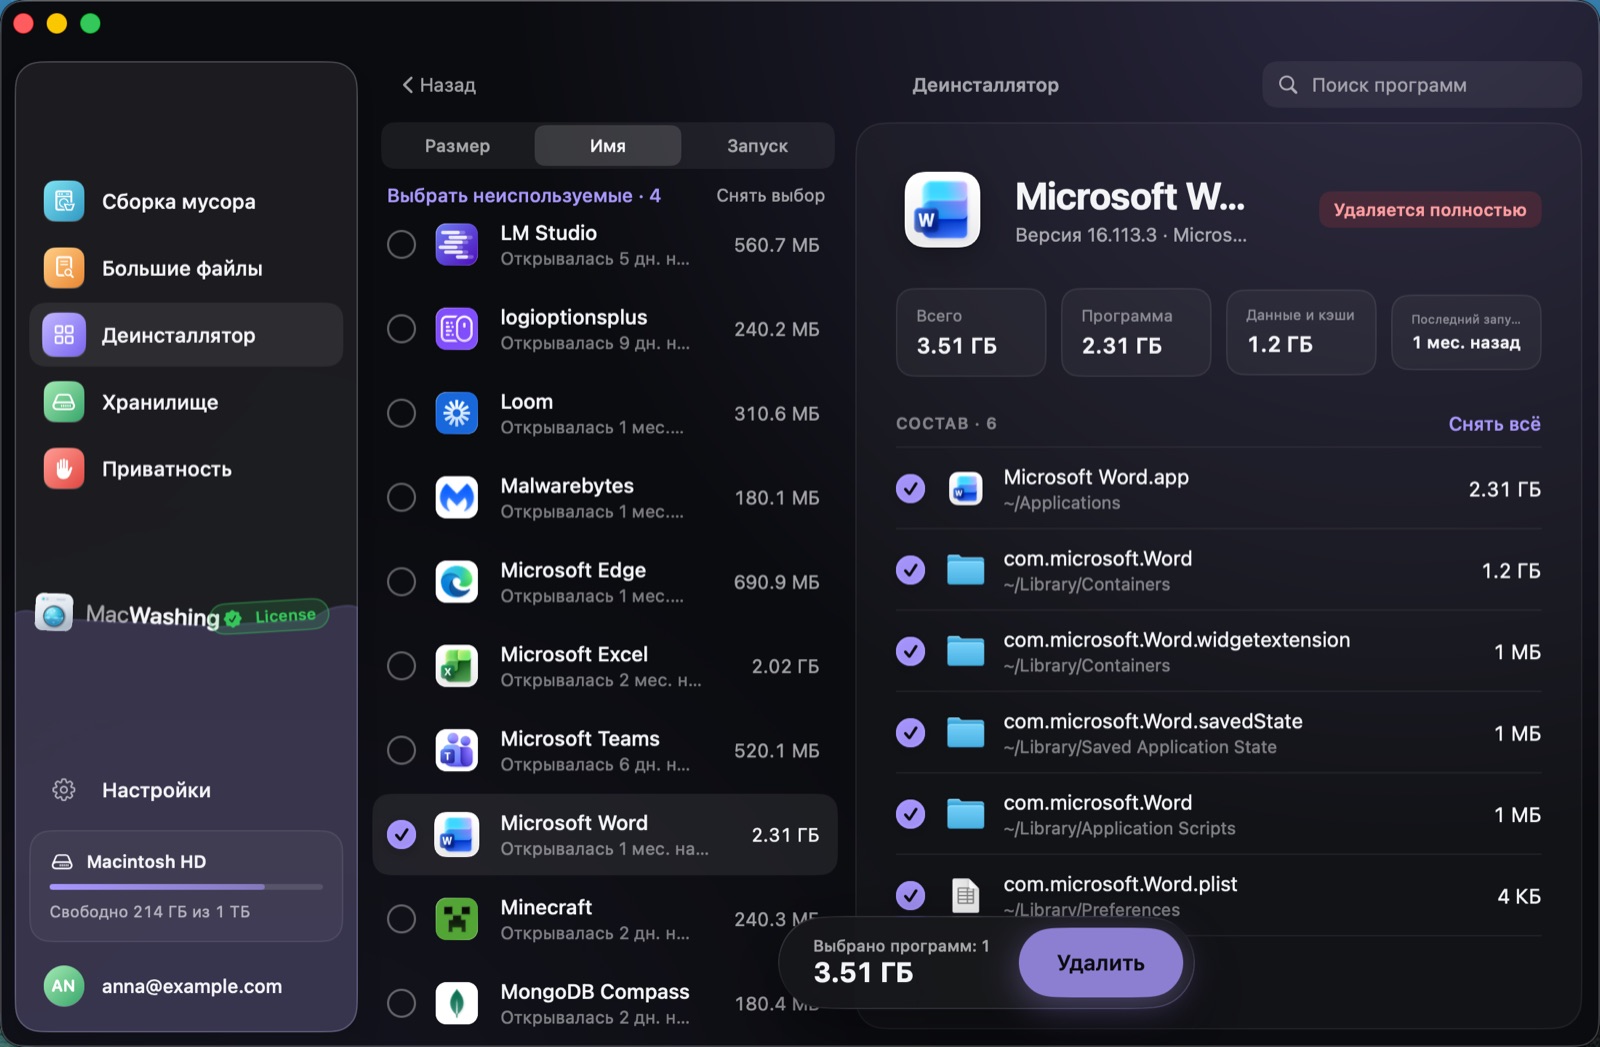Open Сборка мусора cleanup icon

point(64,201)
